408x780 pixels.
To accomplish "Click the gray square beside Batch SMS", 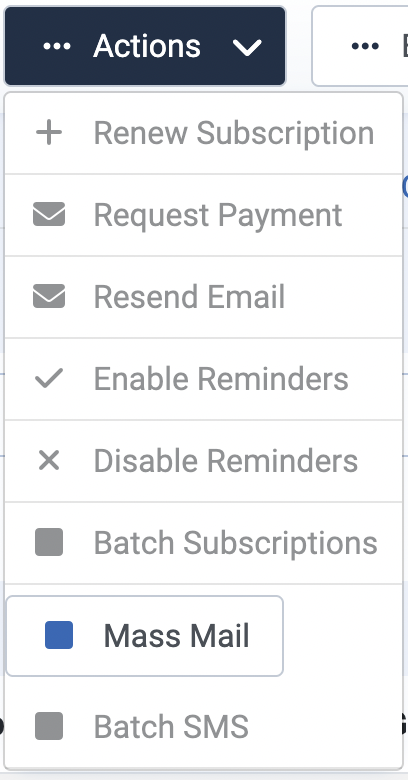I will 49,726.
